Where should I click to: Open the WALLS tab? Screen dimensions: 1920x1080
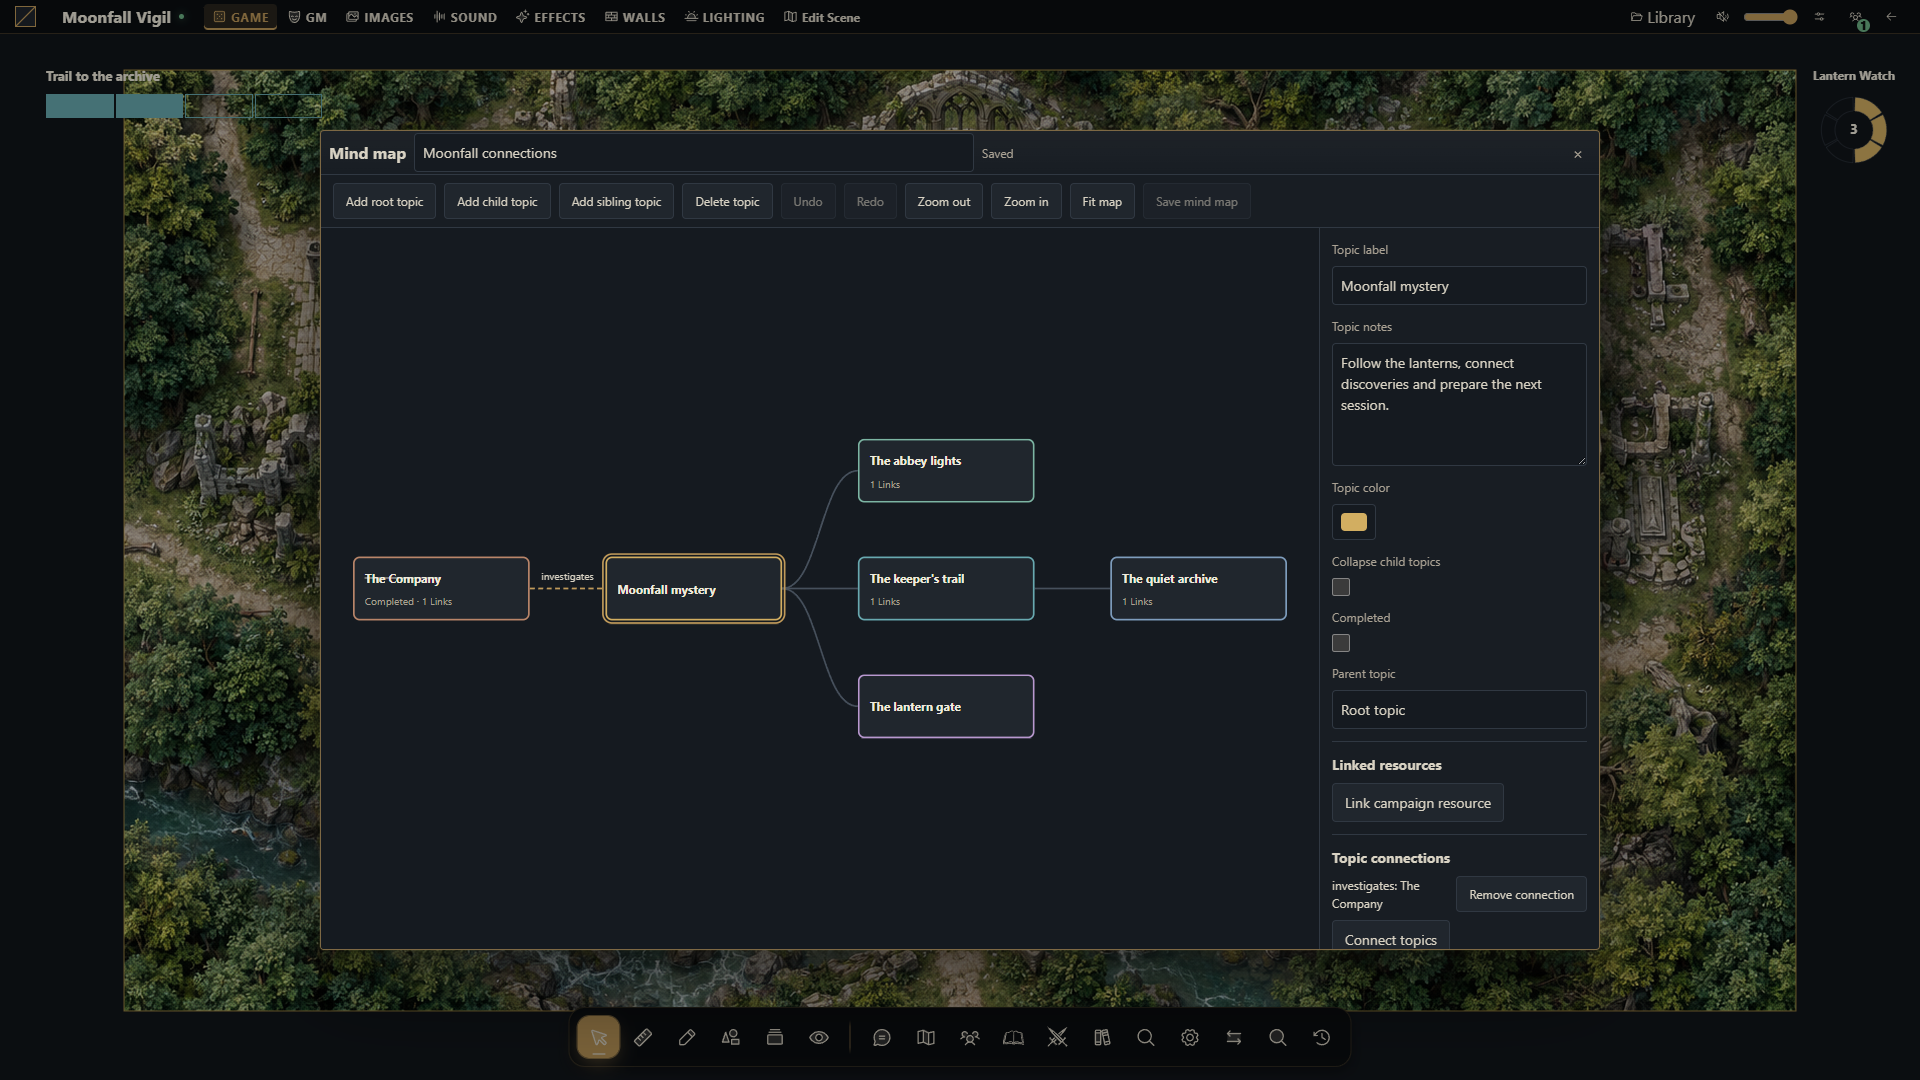tap(635, 17)
